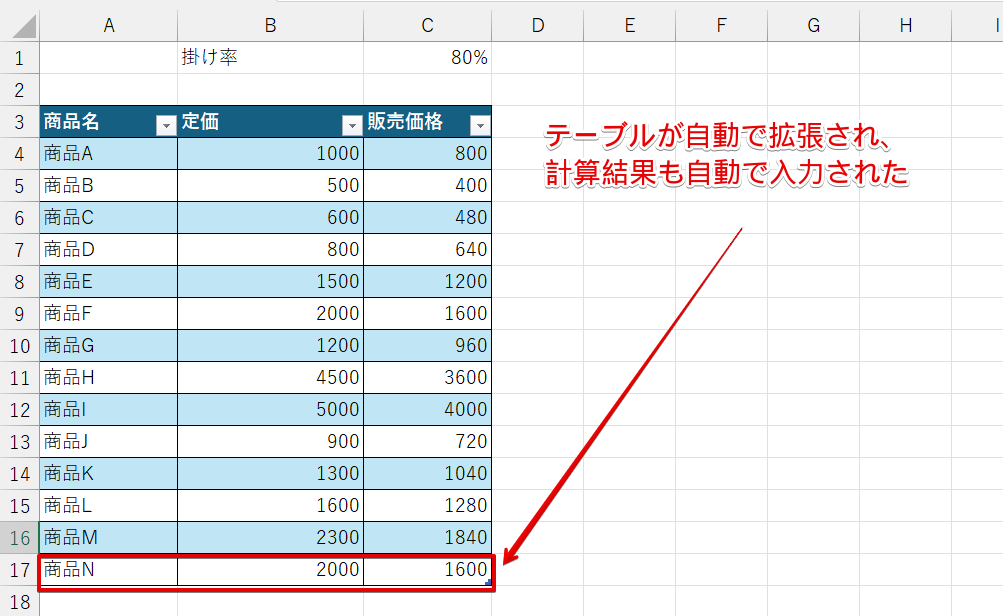Select row 16 header
This screenshot has width=1003, height=616.
(x=19, y=537)
